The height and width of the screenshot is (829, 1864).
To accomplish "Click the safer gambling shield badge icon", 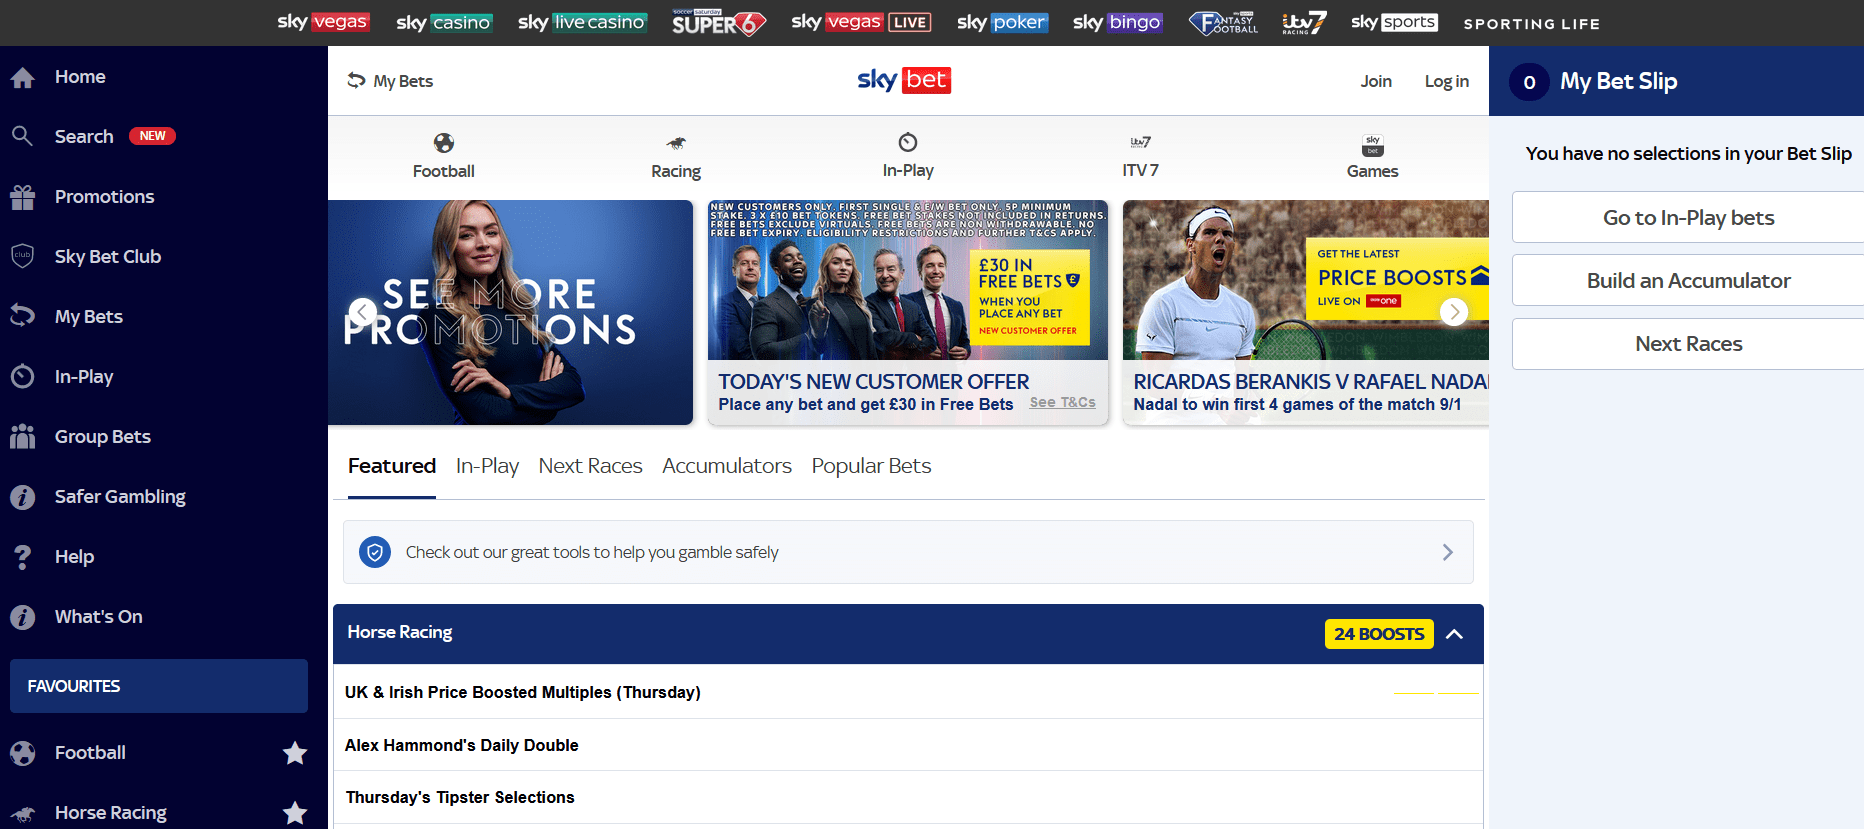I will click(375, 552).
